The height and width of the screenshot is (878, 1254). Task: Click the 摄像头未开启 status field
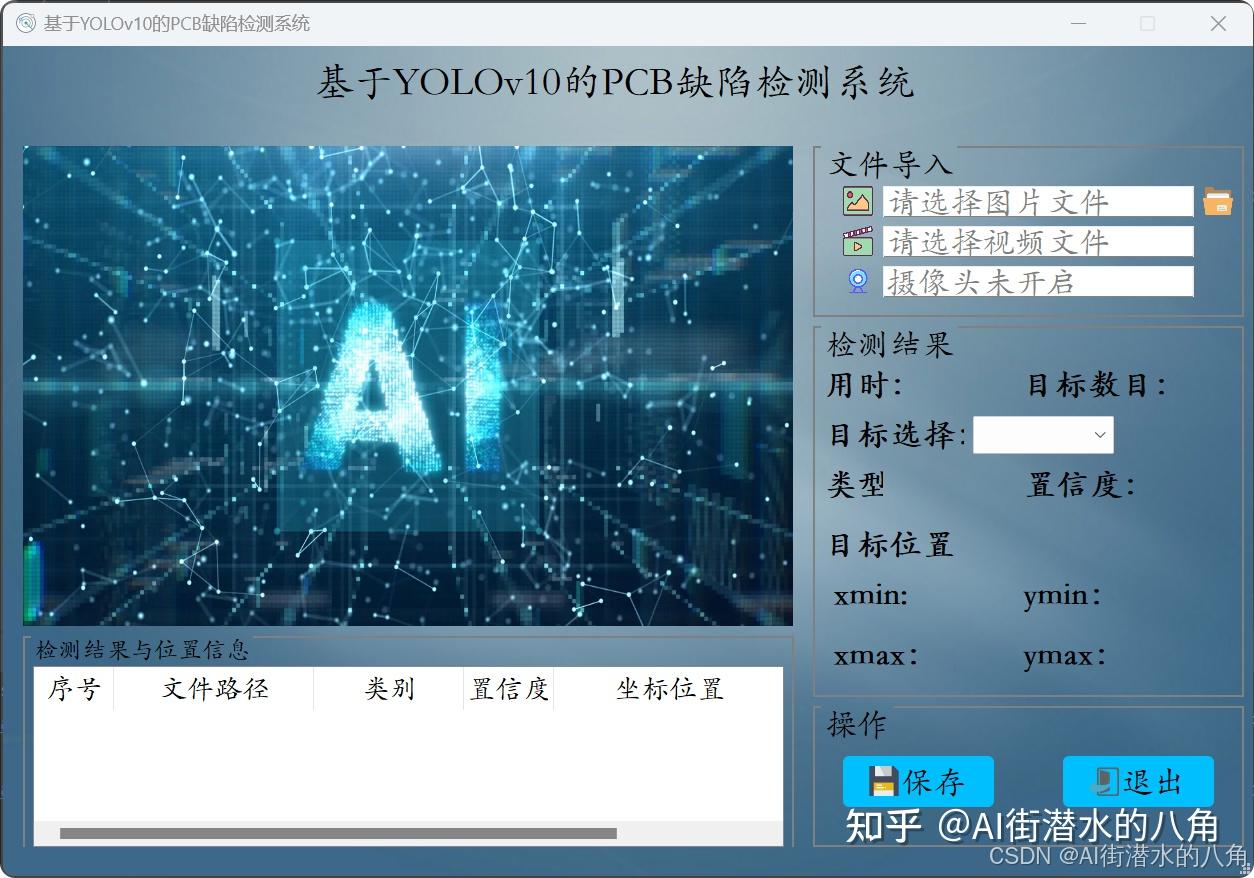1037,281
